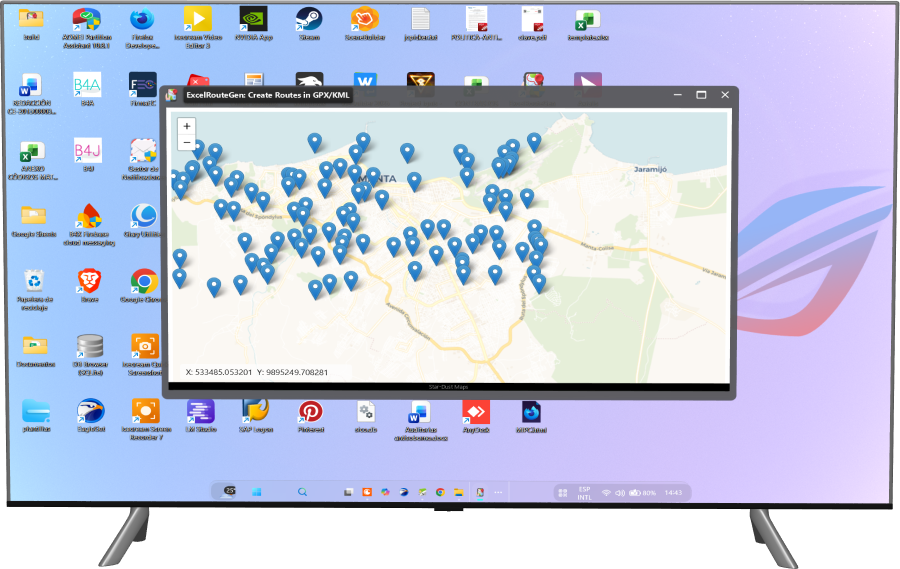900x569 pixels.
Task: Minimize the ExcelRouteGen window
Action: point(678,95)
